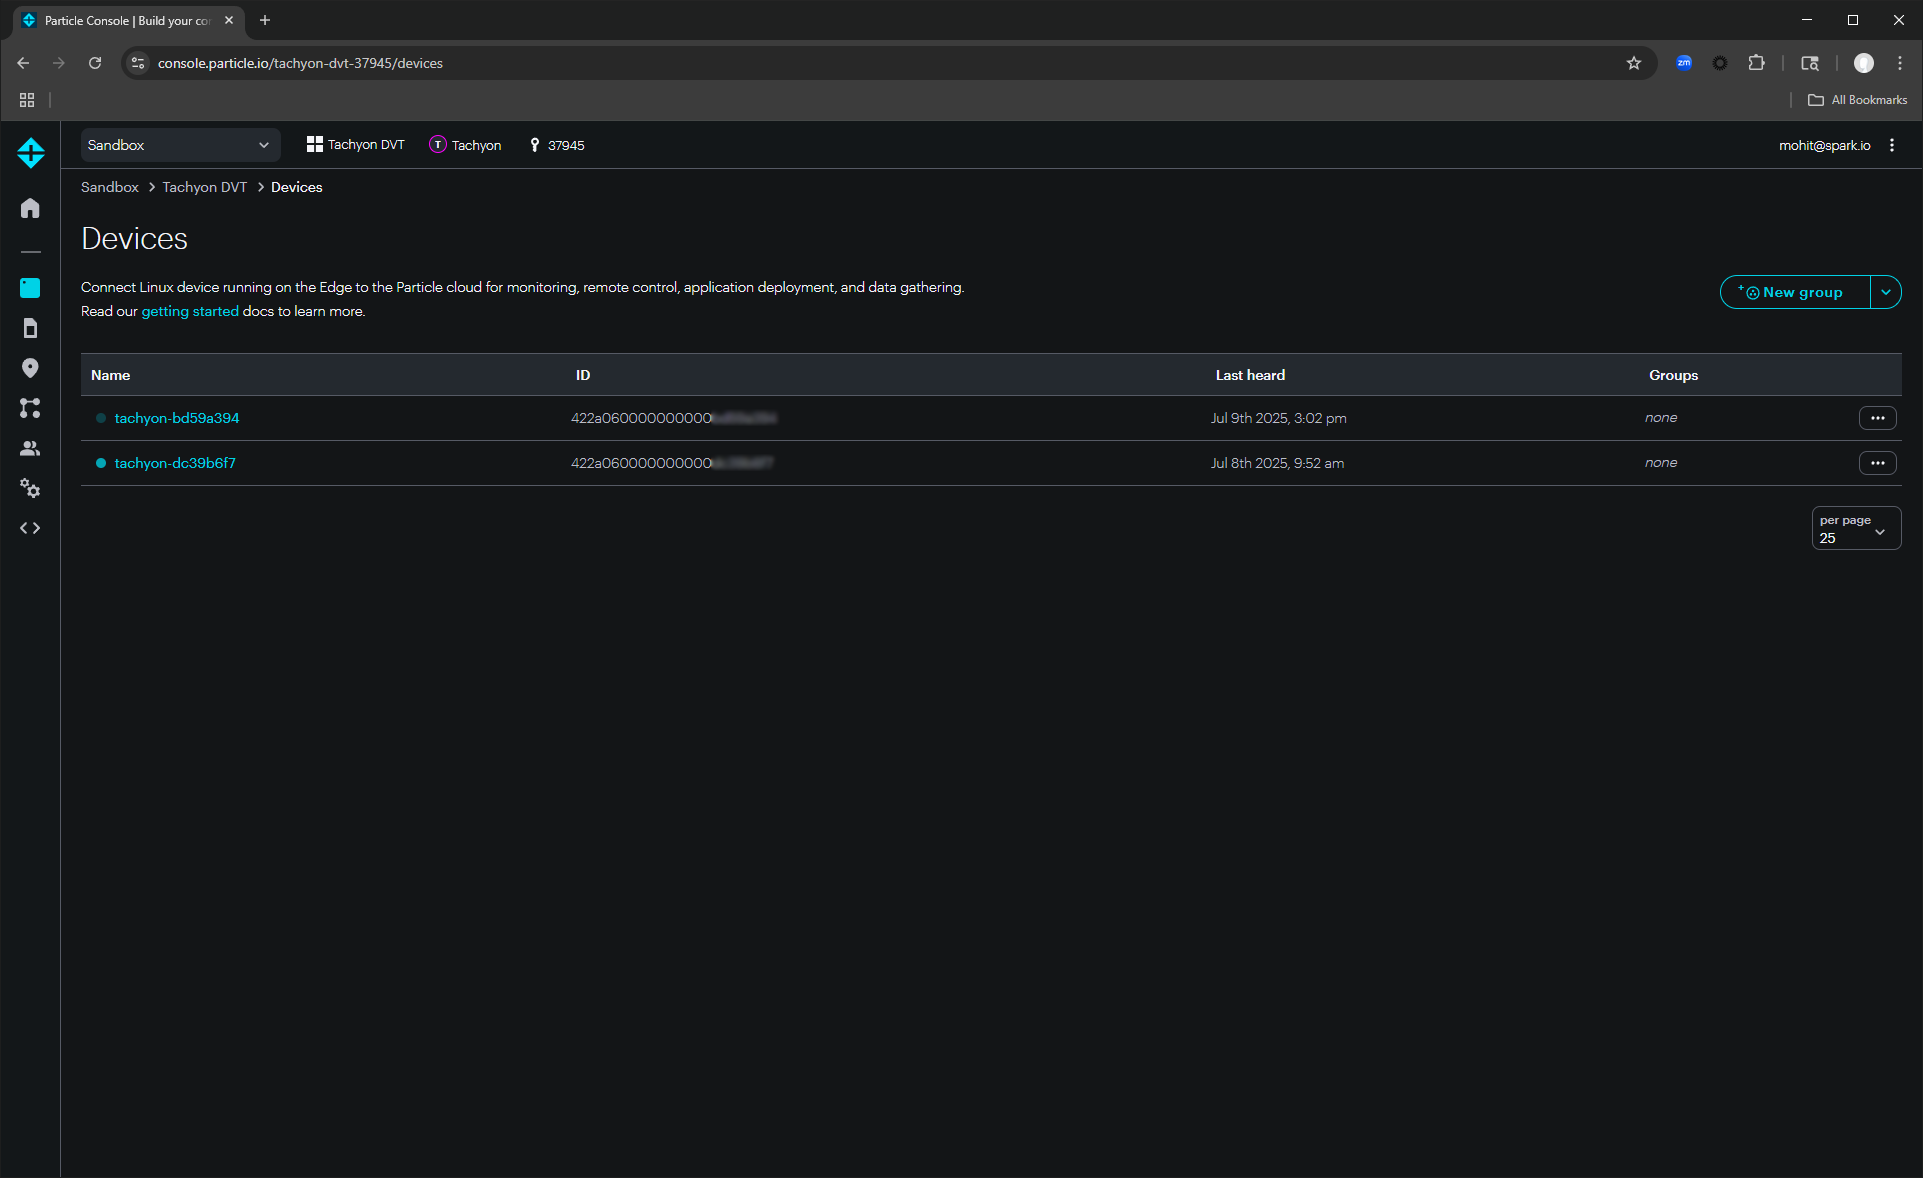Open the Team members sidebar icon

tap(30, 448)
